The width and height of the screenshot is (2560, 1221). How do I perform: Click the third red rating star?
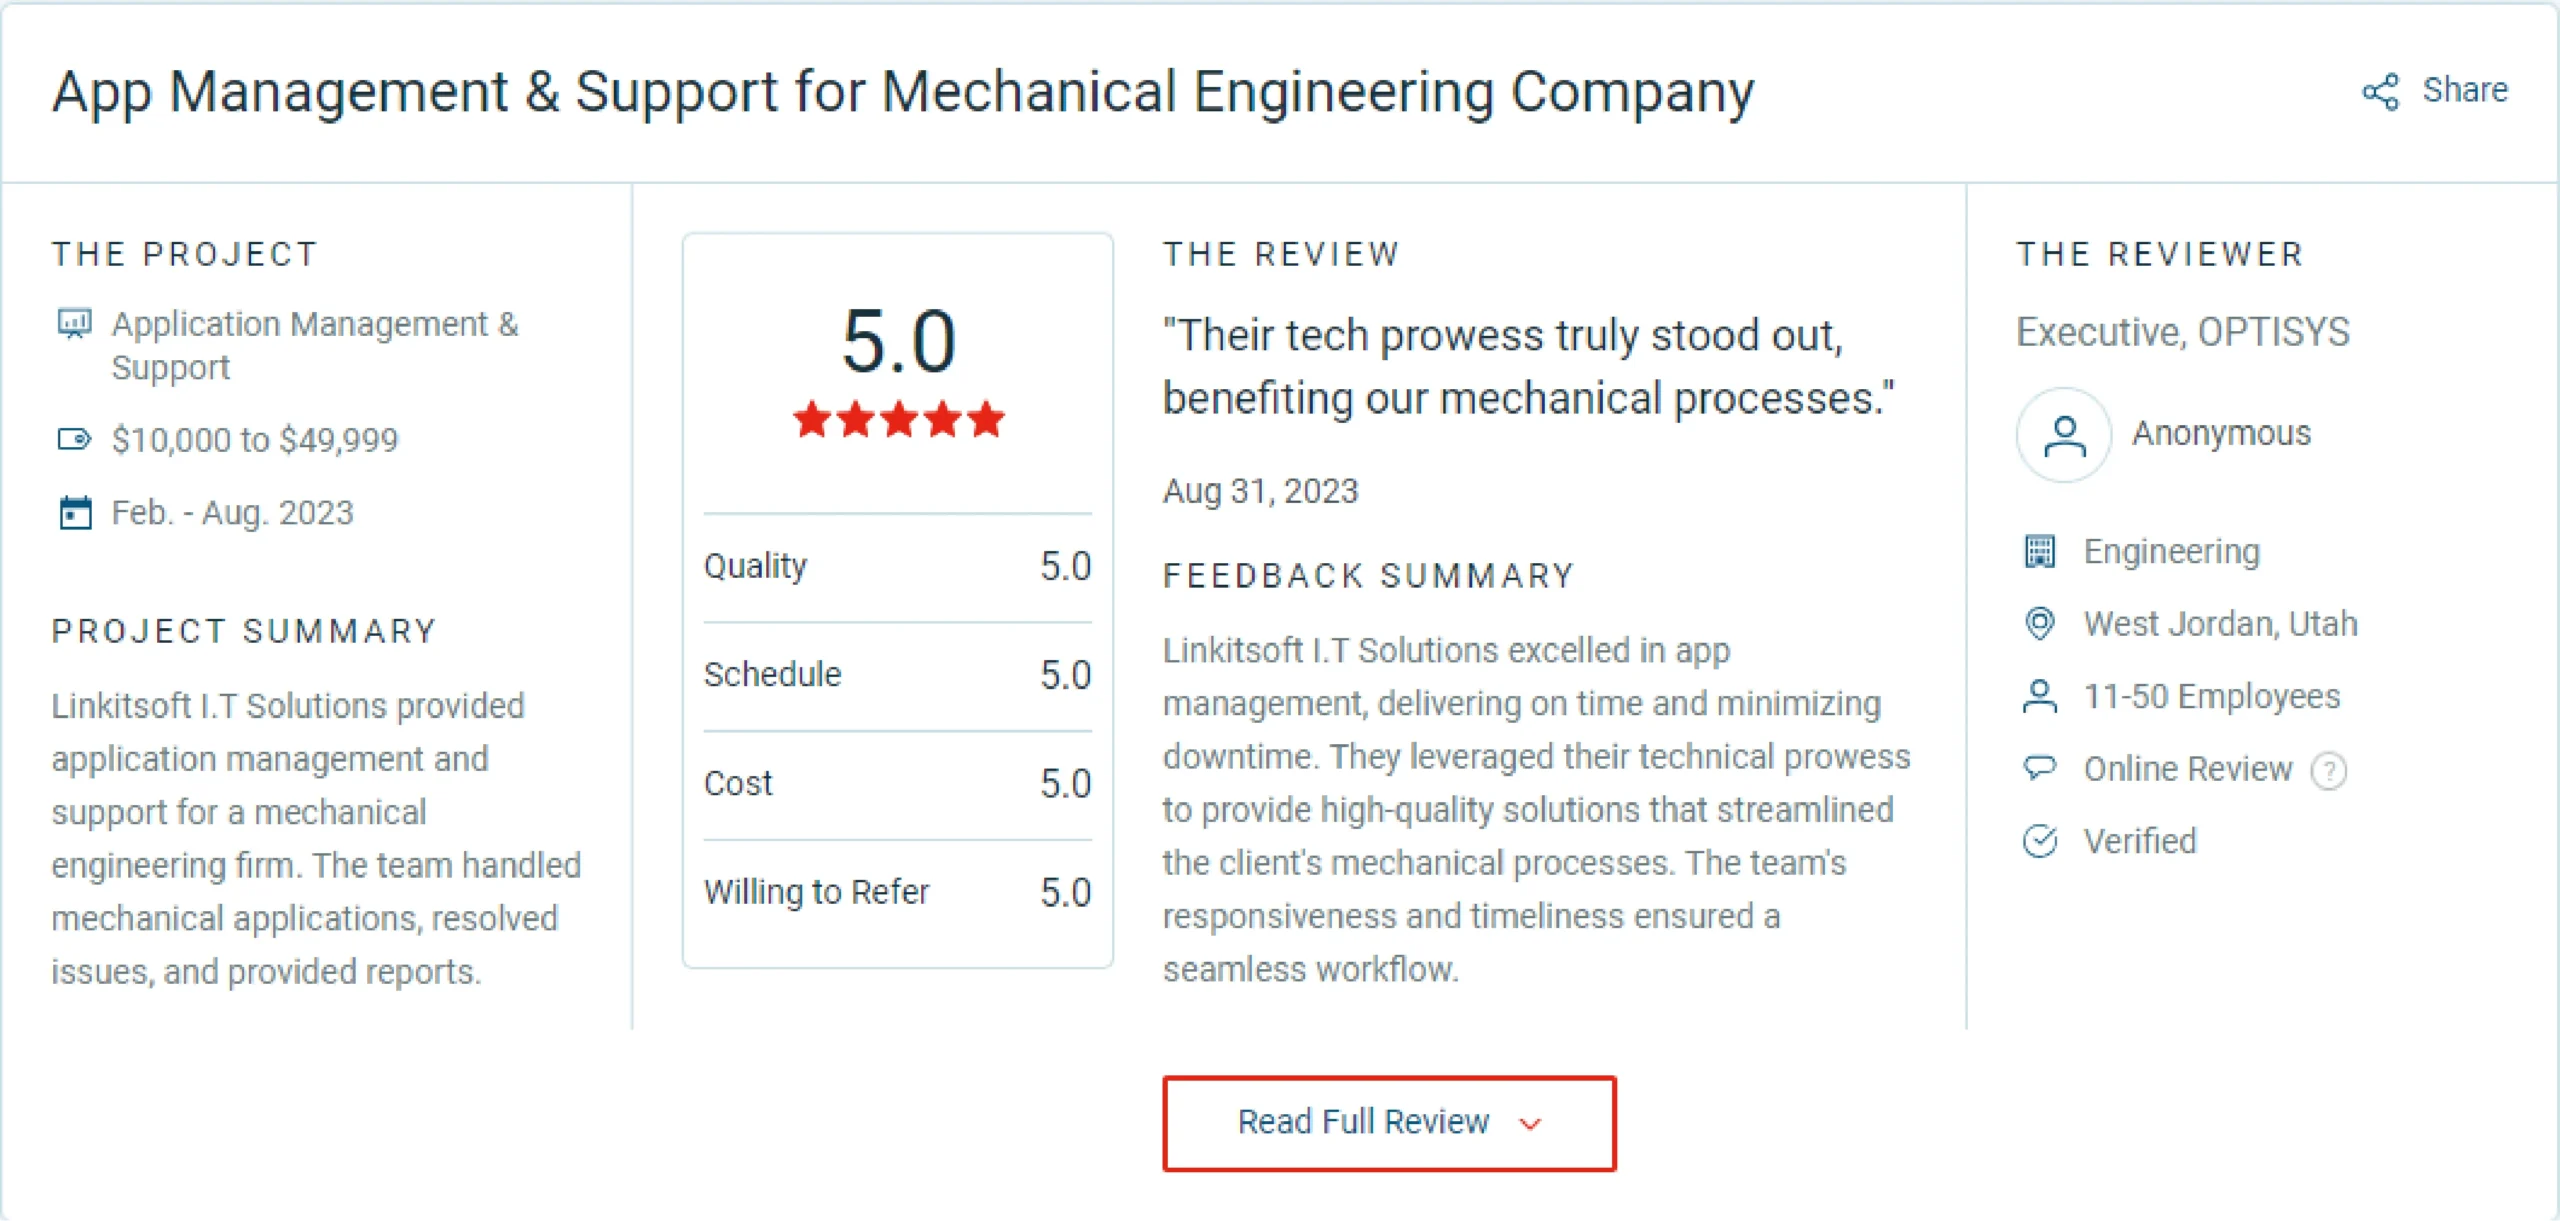coord(897,421)
